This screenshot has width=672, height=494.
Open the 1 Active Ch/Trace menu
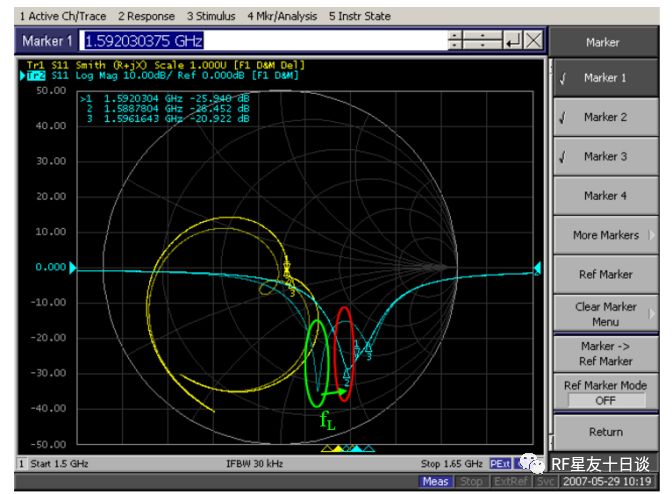click(x=63, y=16)
